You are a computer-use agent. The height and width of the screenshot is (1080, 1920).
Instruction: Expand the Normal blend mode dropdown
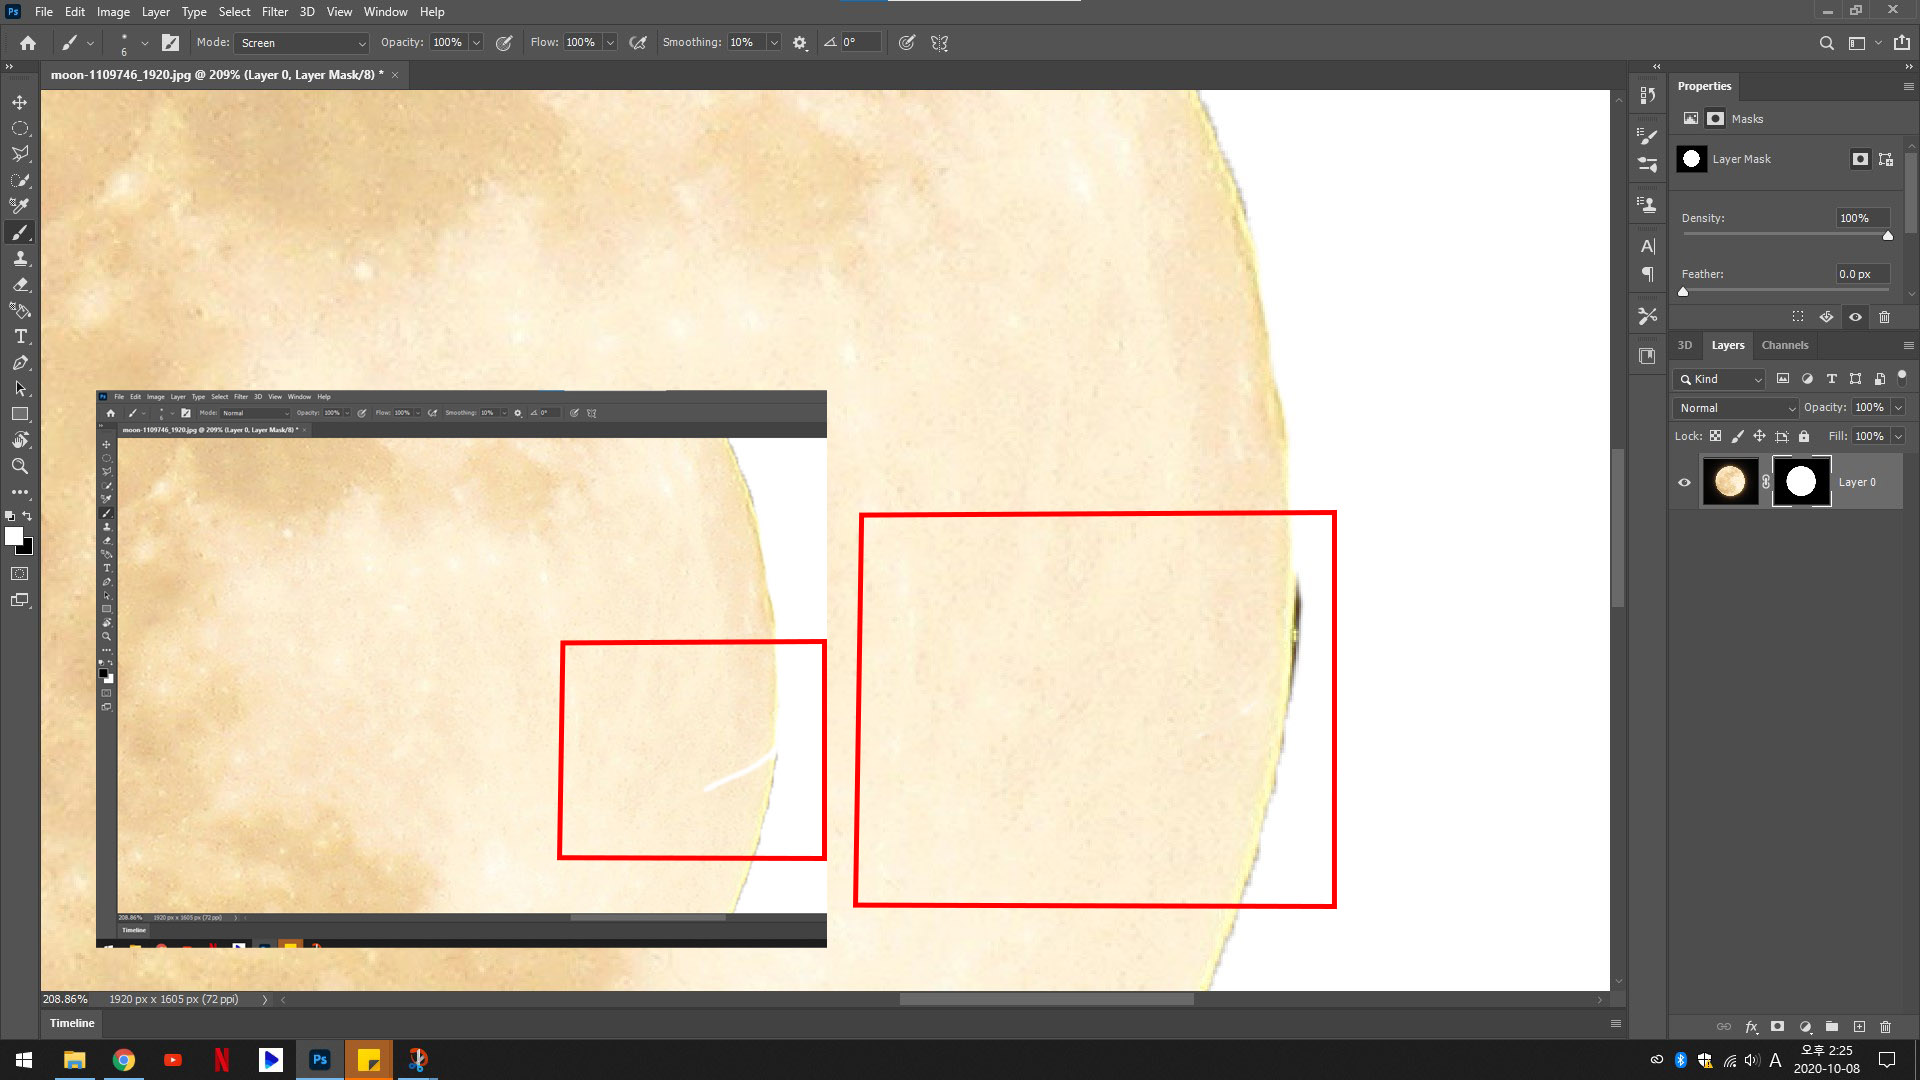1737,408
